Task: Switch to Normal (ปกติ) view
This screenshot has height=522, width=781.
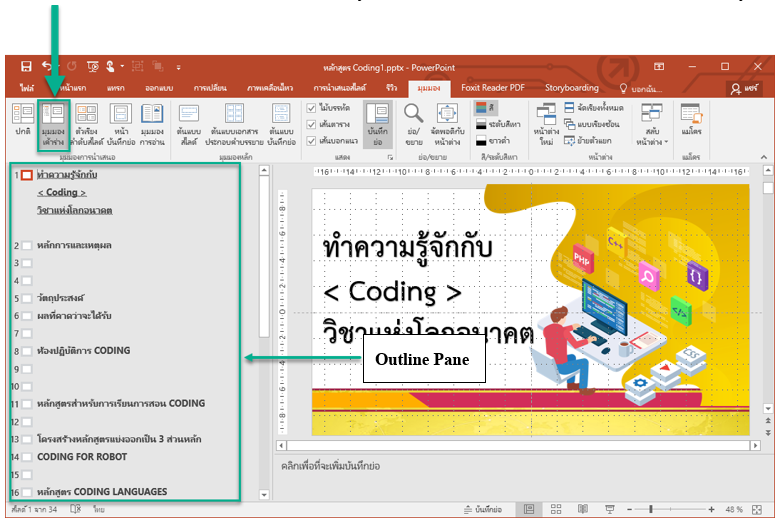Action: tap(22, 120)
